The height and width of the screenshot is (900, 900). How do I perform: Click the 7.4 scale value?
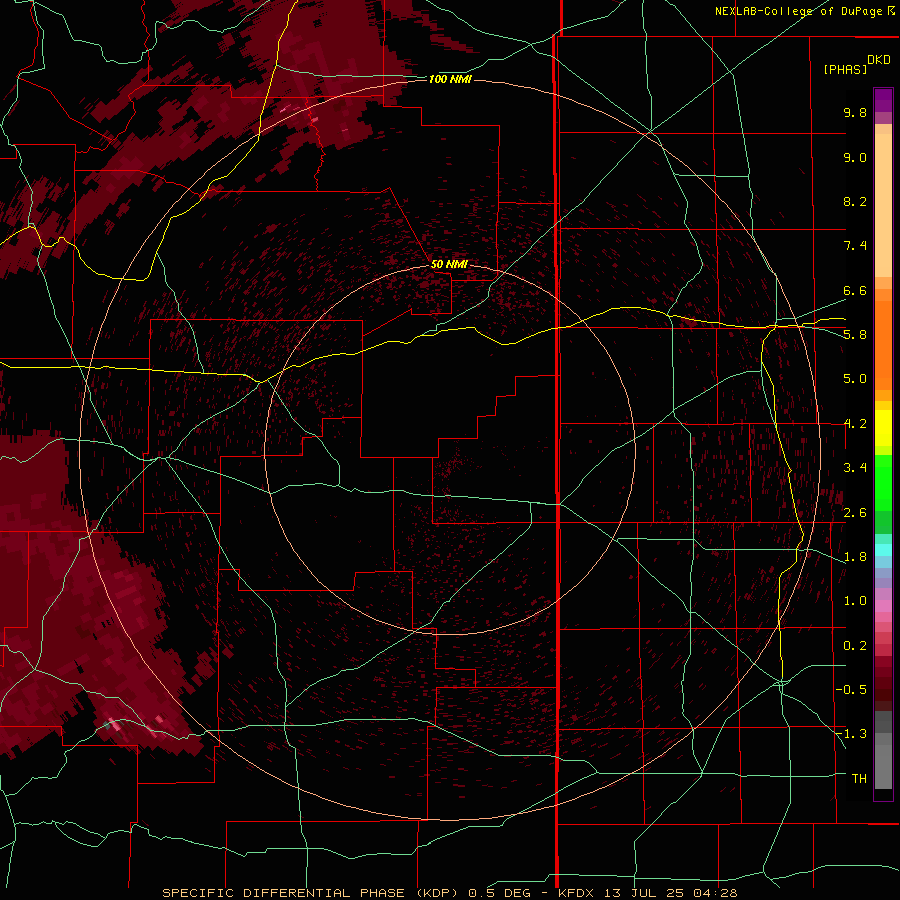(855, 246)
